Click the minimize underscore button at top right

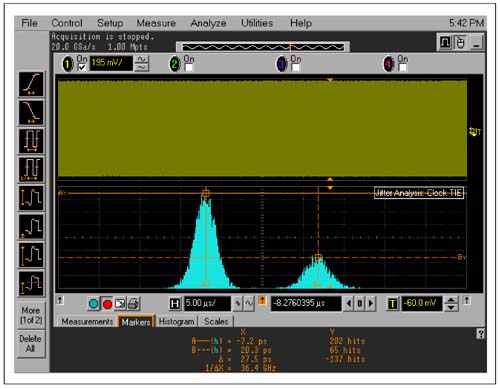click(x=477, y=42)
